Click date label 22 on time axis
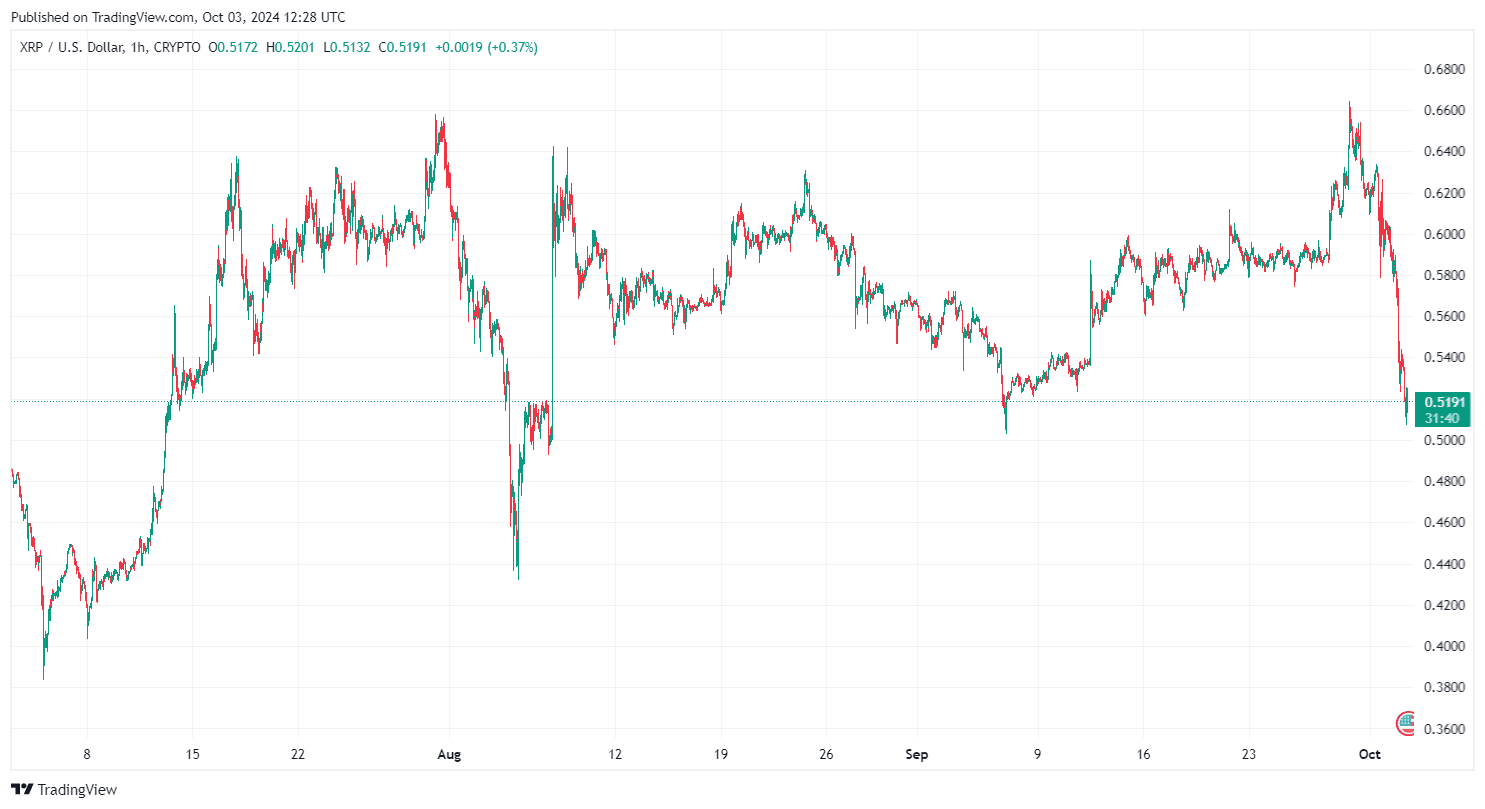Image resolution: width=1485 pixels, height=809 pixels. point(298,755)
